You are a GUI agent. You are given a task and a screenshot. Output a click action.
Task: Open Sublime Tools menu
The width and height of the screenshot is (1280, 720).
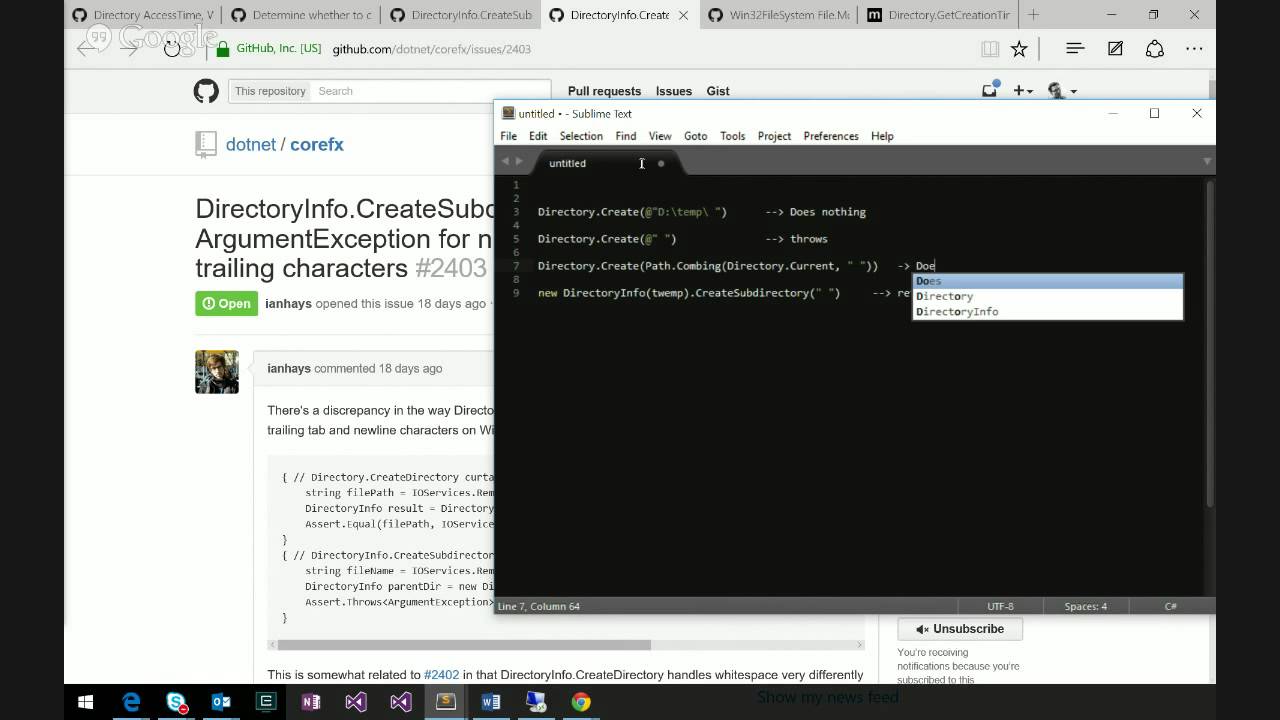click(733, 136)
